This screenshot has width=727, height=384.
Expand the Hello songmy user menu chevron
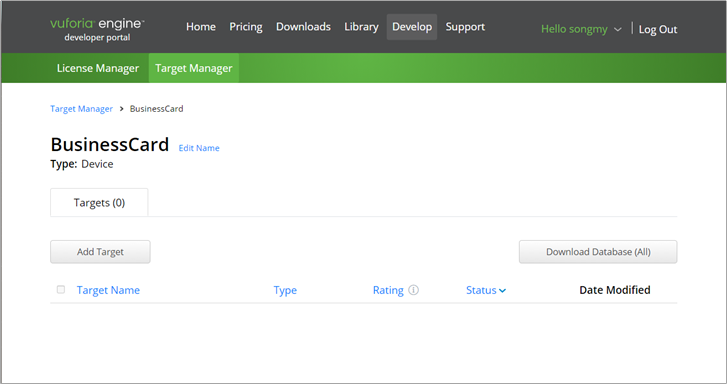click(x=618, y=29)
